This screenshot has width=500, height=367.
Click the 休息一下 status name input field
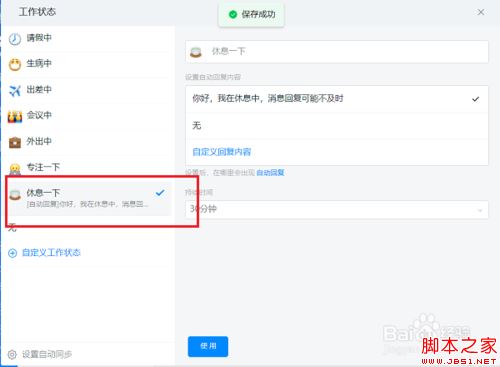coord(337,52)
